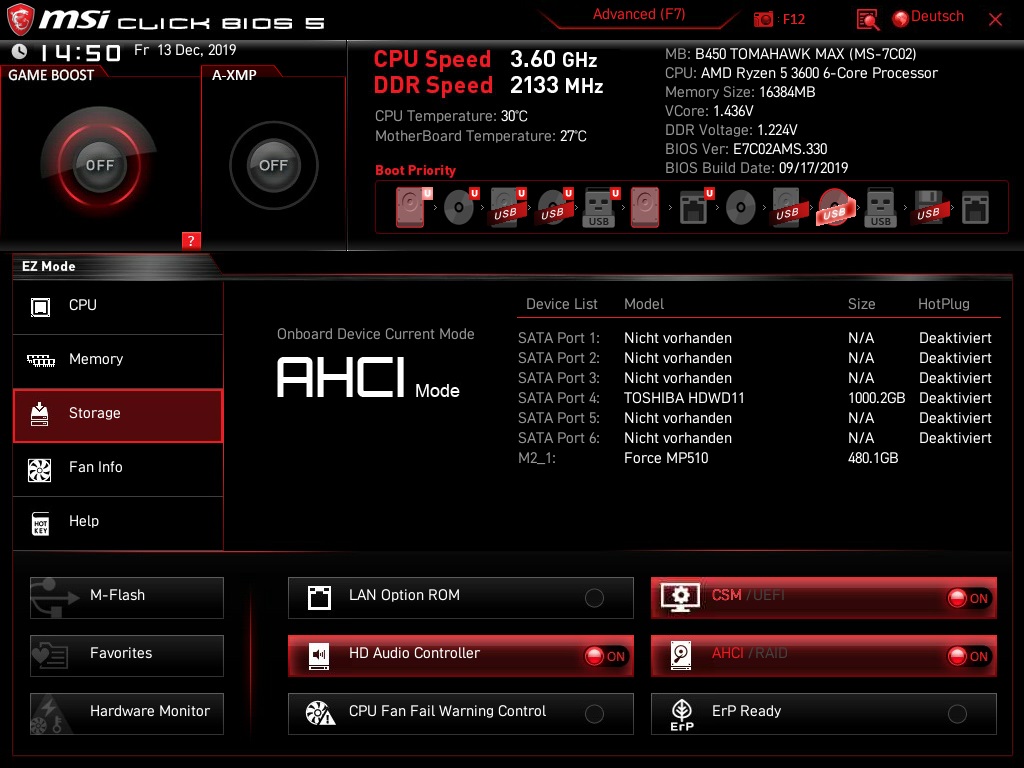Open the red question mark help icon
Image resolution: width=1024 pixels, height=768 pixels.
click(x=191, y=240)
